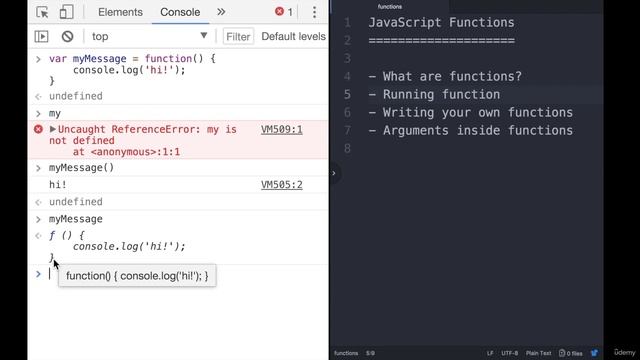Click line number 5 in the editor gutter
Screen dimensions: 640x360
(347, 94)
